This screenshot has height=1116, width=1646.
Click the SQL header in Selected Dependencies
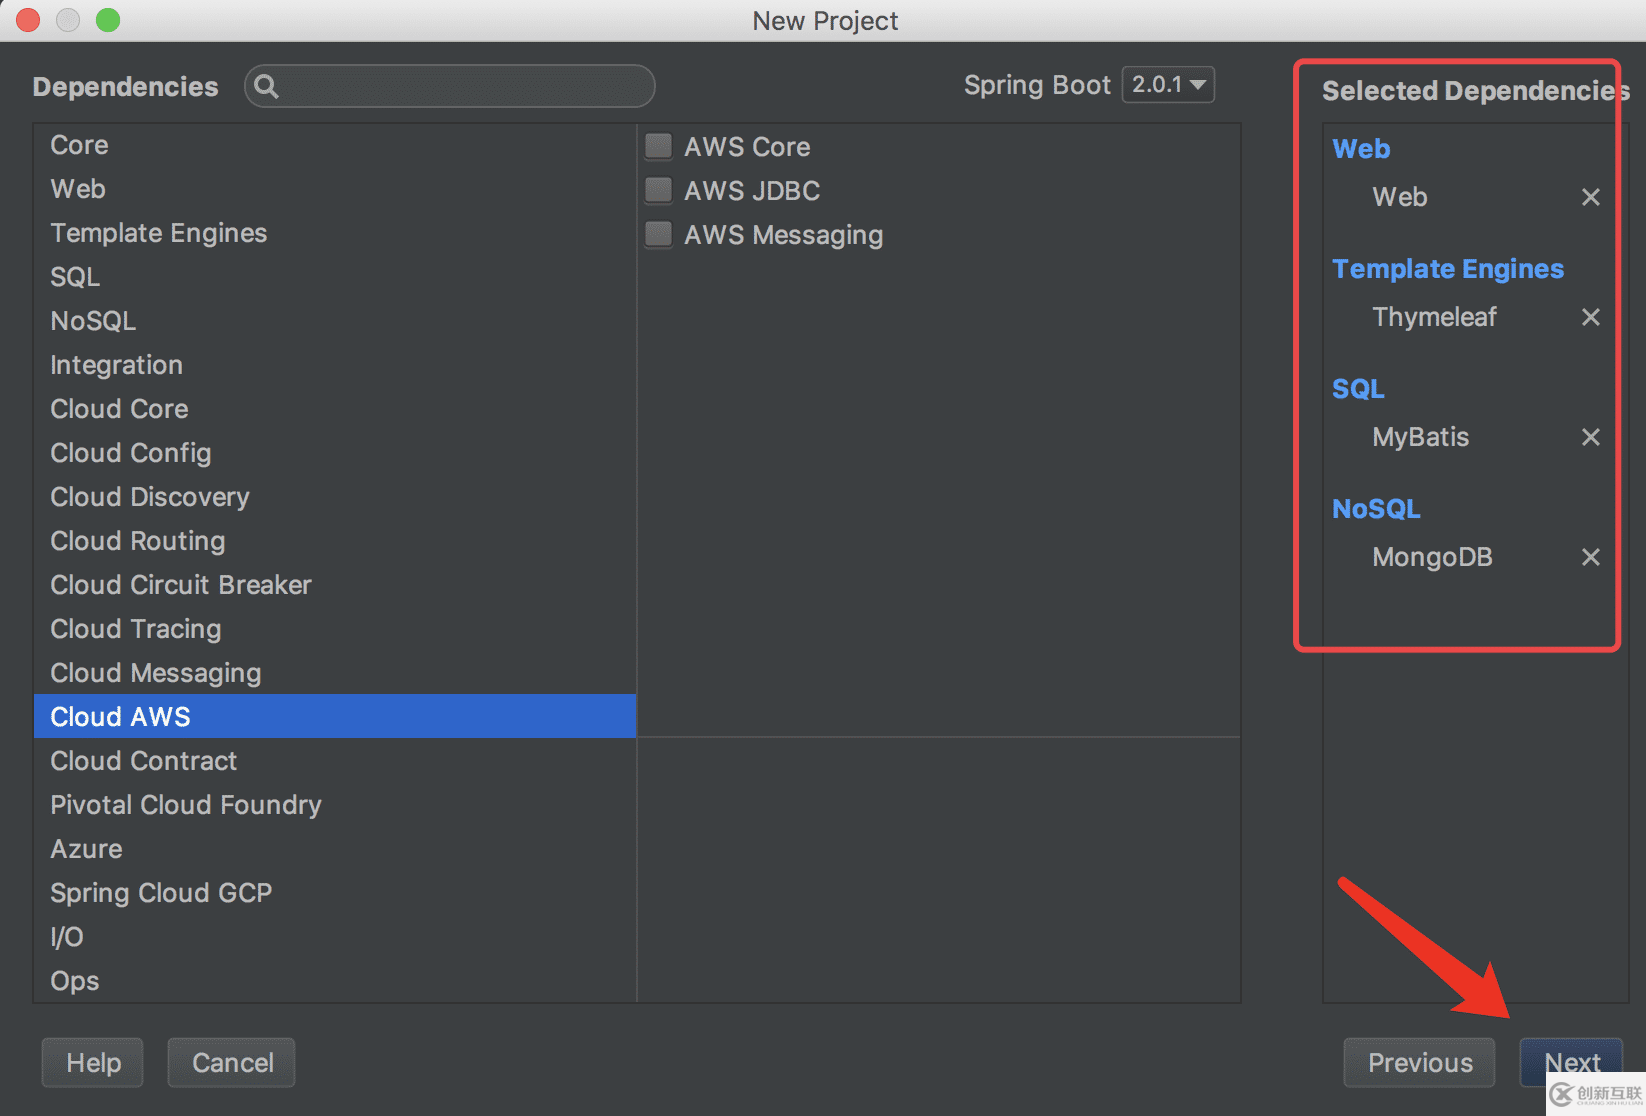coord(1358,389)
